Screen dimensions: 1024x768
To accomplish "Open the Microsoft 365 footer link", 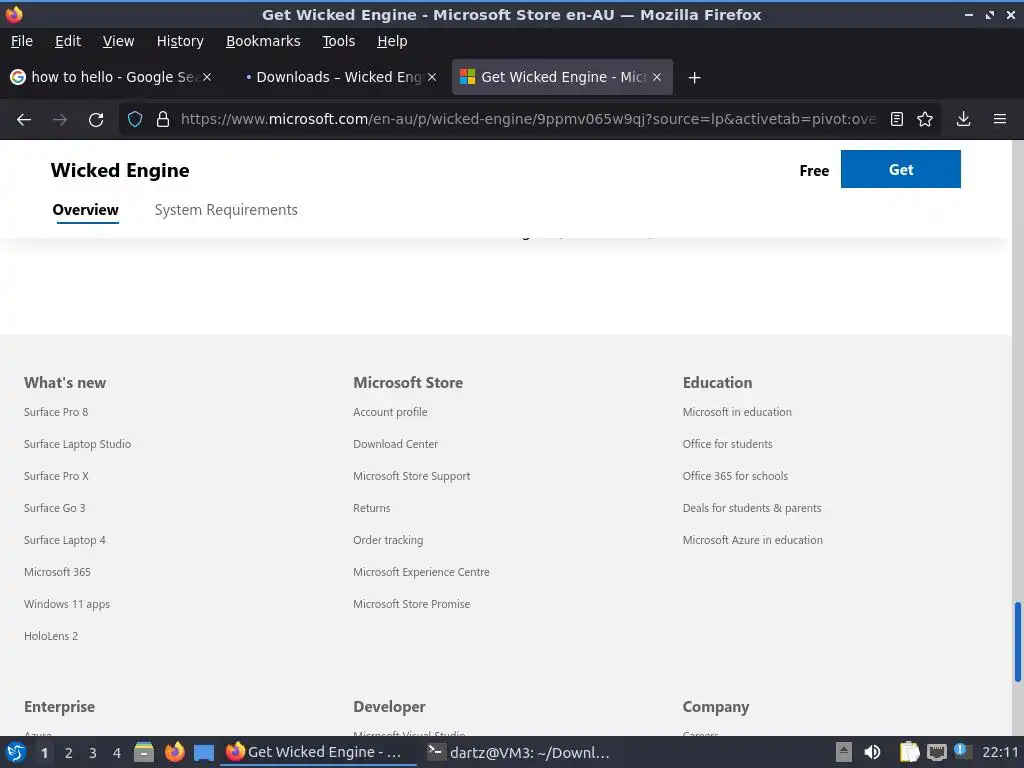I will pyautogui.click(x=57, y=572).
